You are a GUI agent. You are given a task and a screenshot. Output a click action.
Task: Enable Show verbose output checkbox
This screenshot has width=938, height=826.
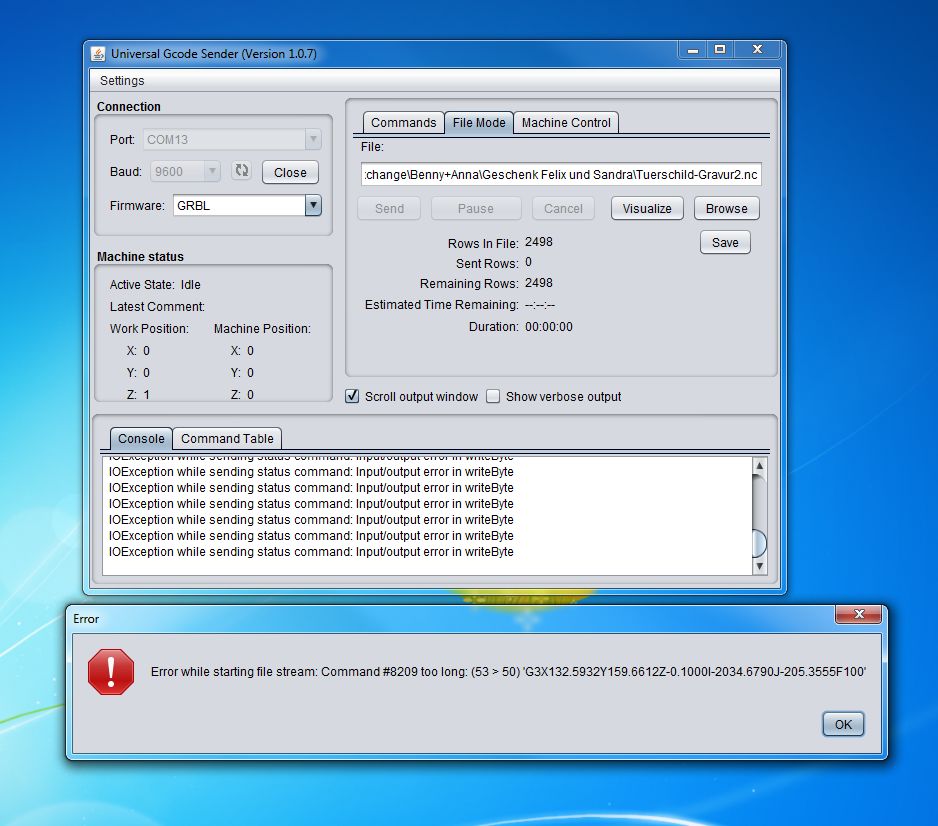pyautogui.click(x=493, y=396)
